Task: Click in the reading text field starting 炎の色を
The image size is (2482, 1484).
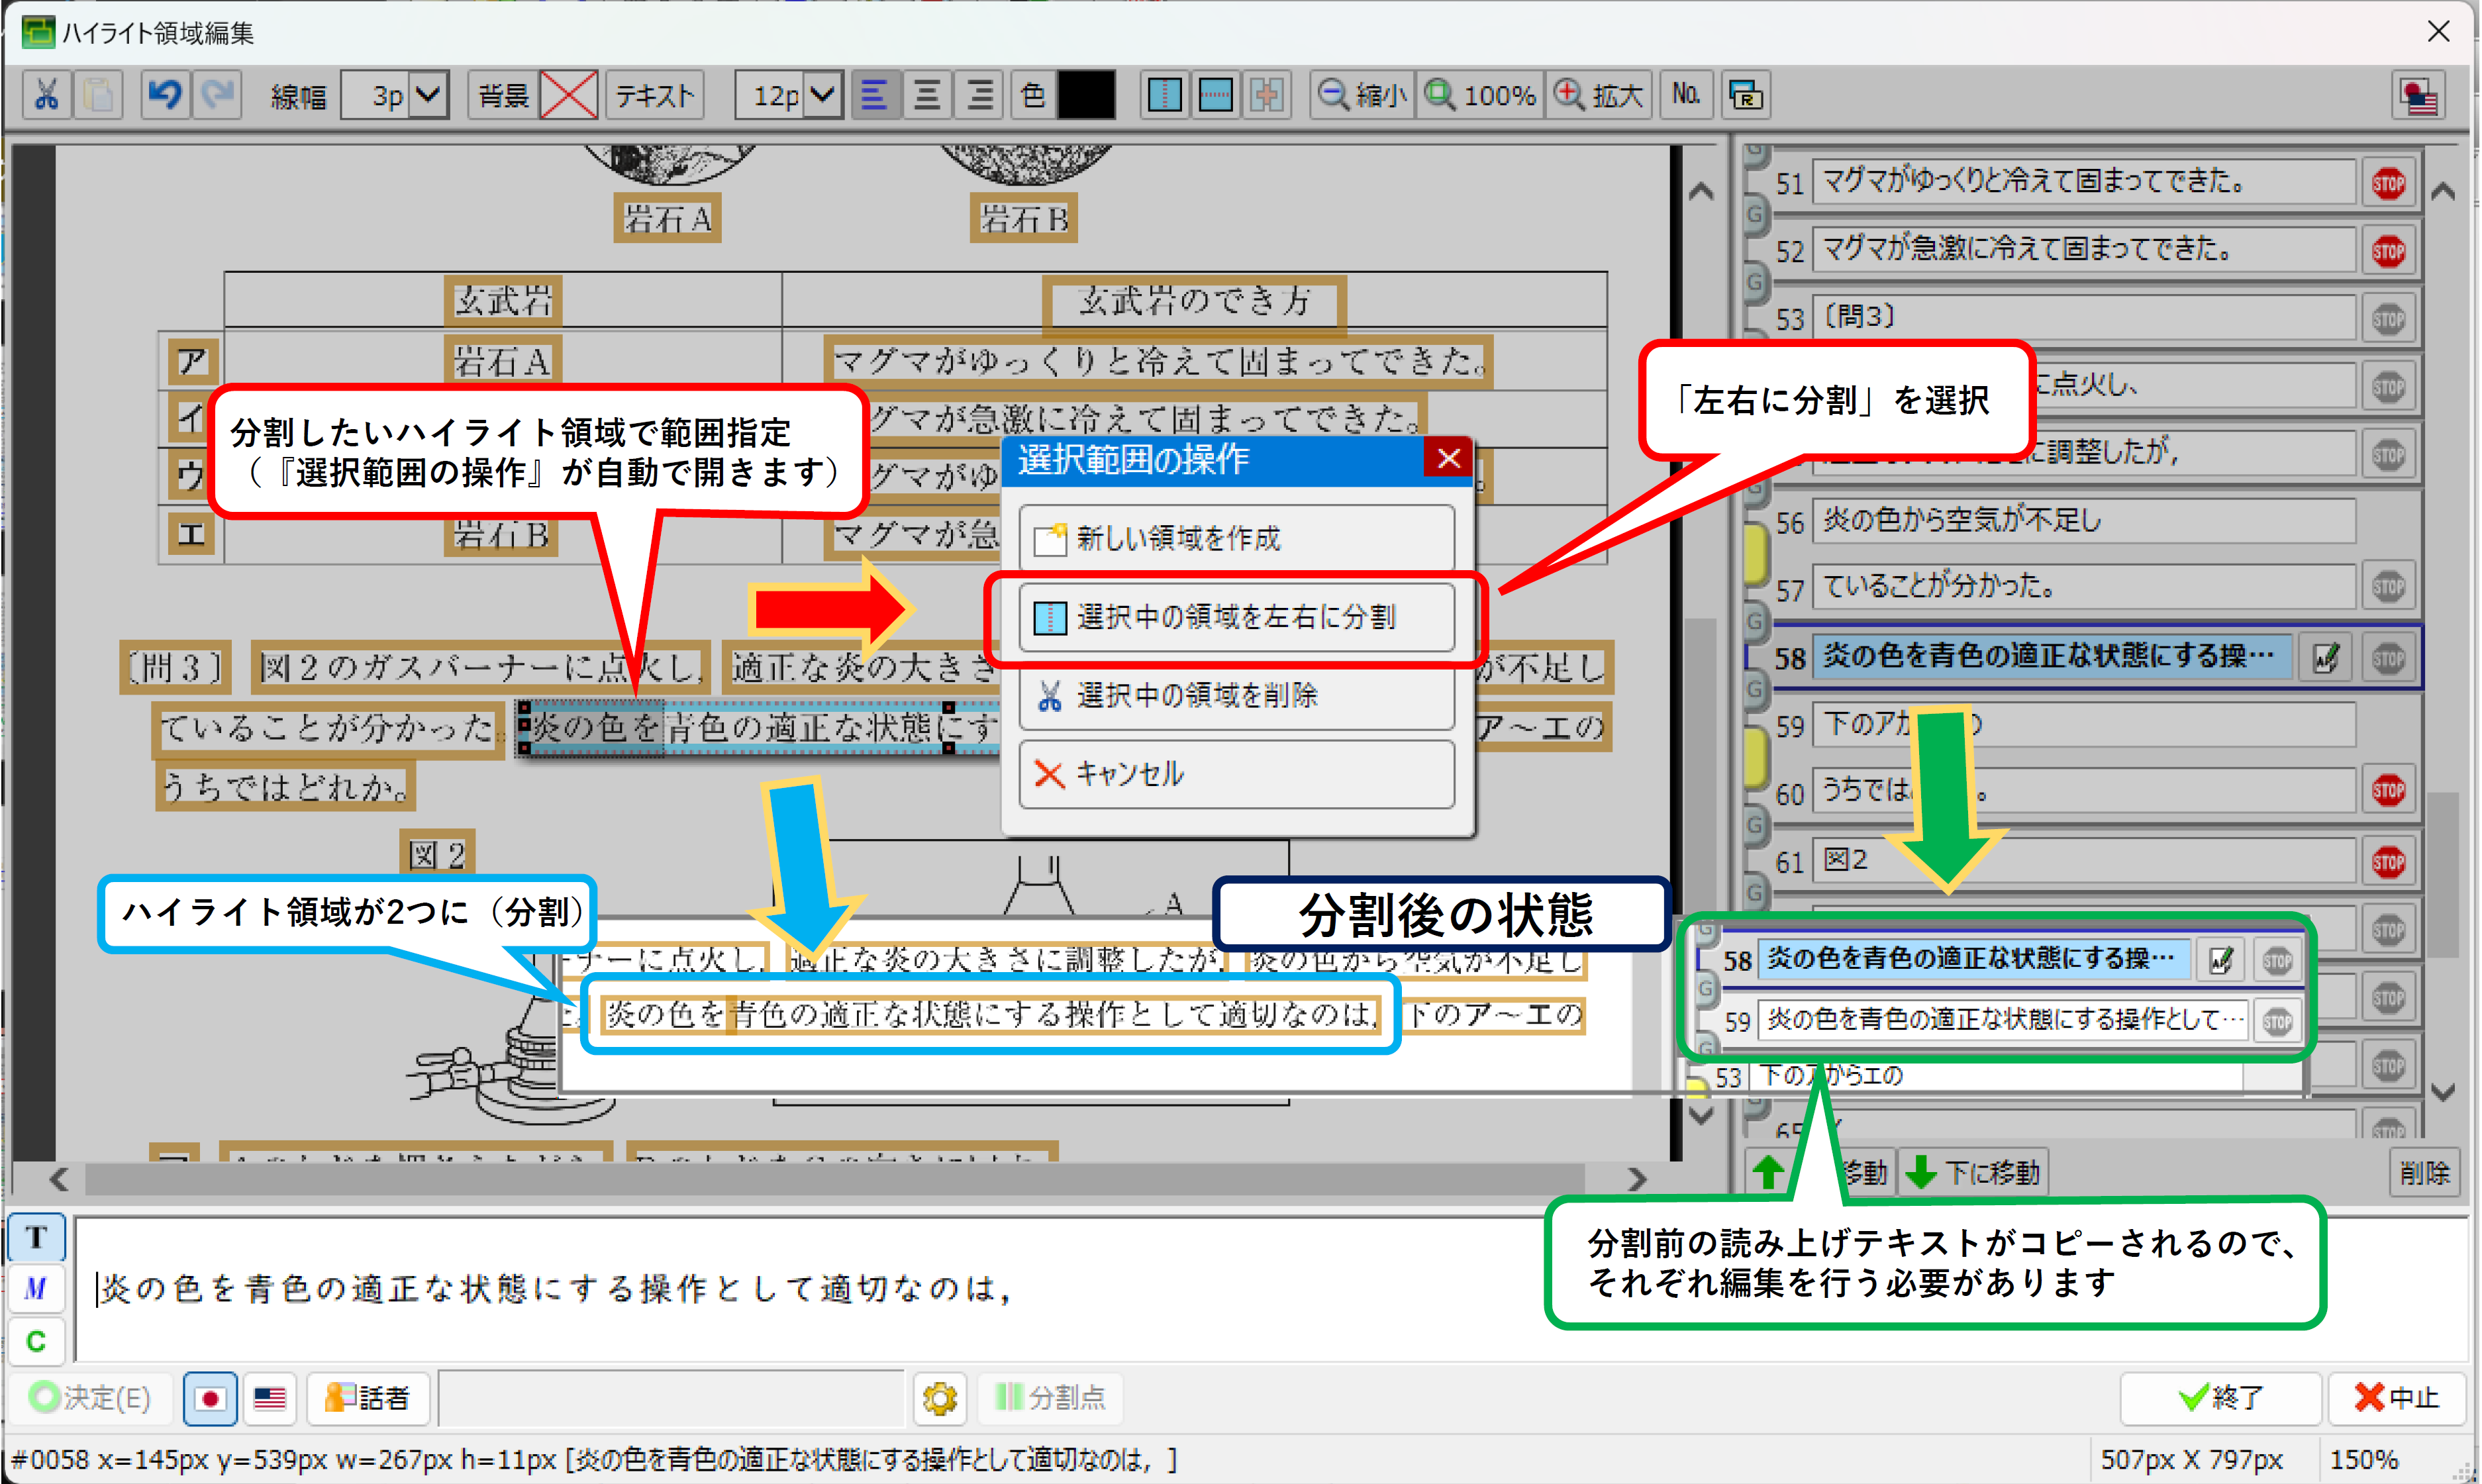Action: point(1270,1288)
